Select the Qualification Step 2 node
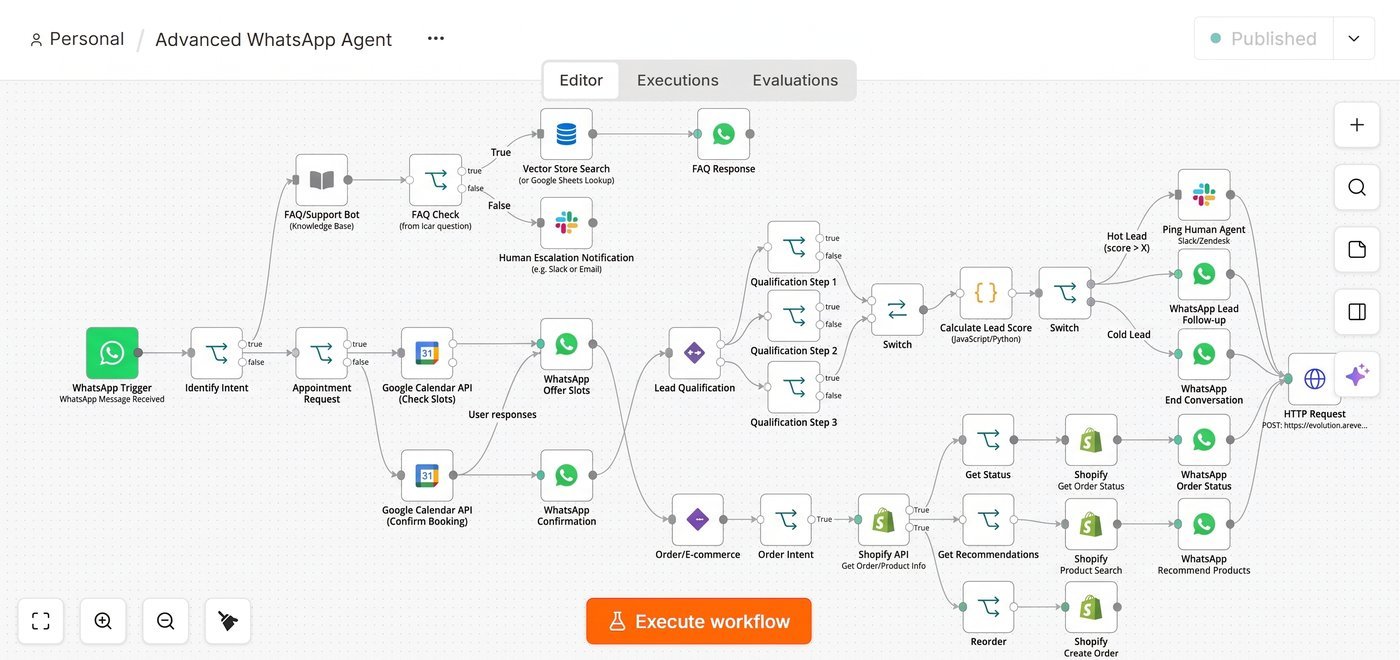The image size is (1400, 660). click(793, 316)
